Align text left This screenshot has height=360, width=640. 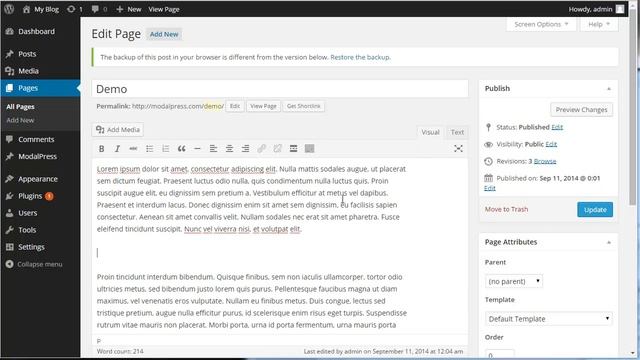(x=213, y=149)
